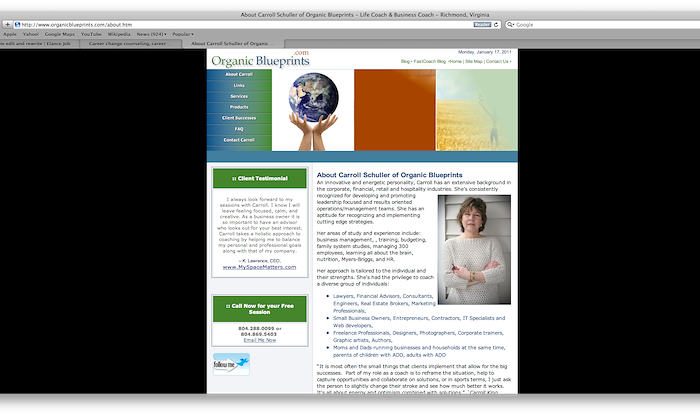Viewport: 700px width, 416px height.
Task: Click the Site Map link
Action: [x=474, y=62]
